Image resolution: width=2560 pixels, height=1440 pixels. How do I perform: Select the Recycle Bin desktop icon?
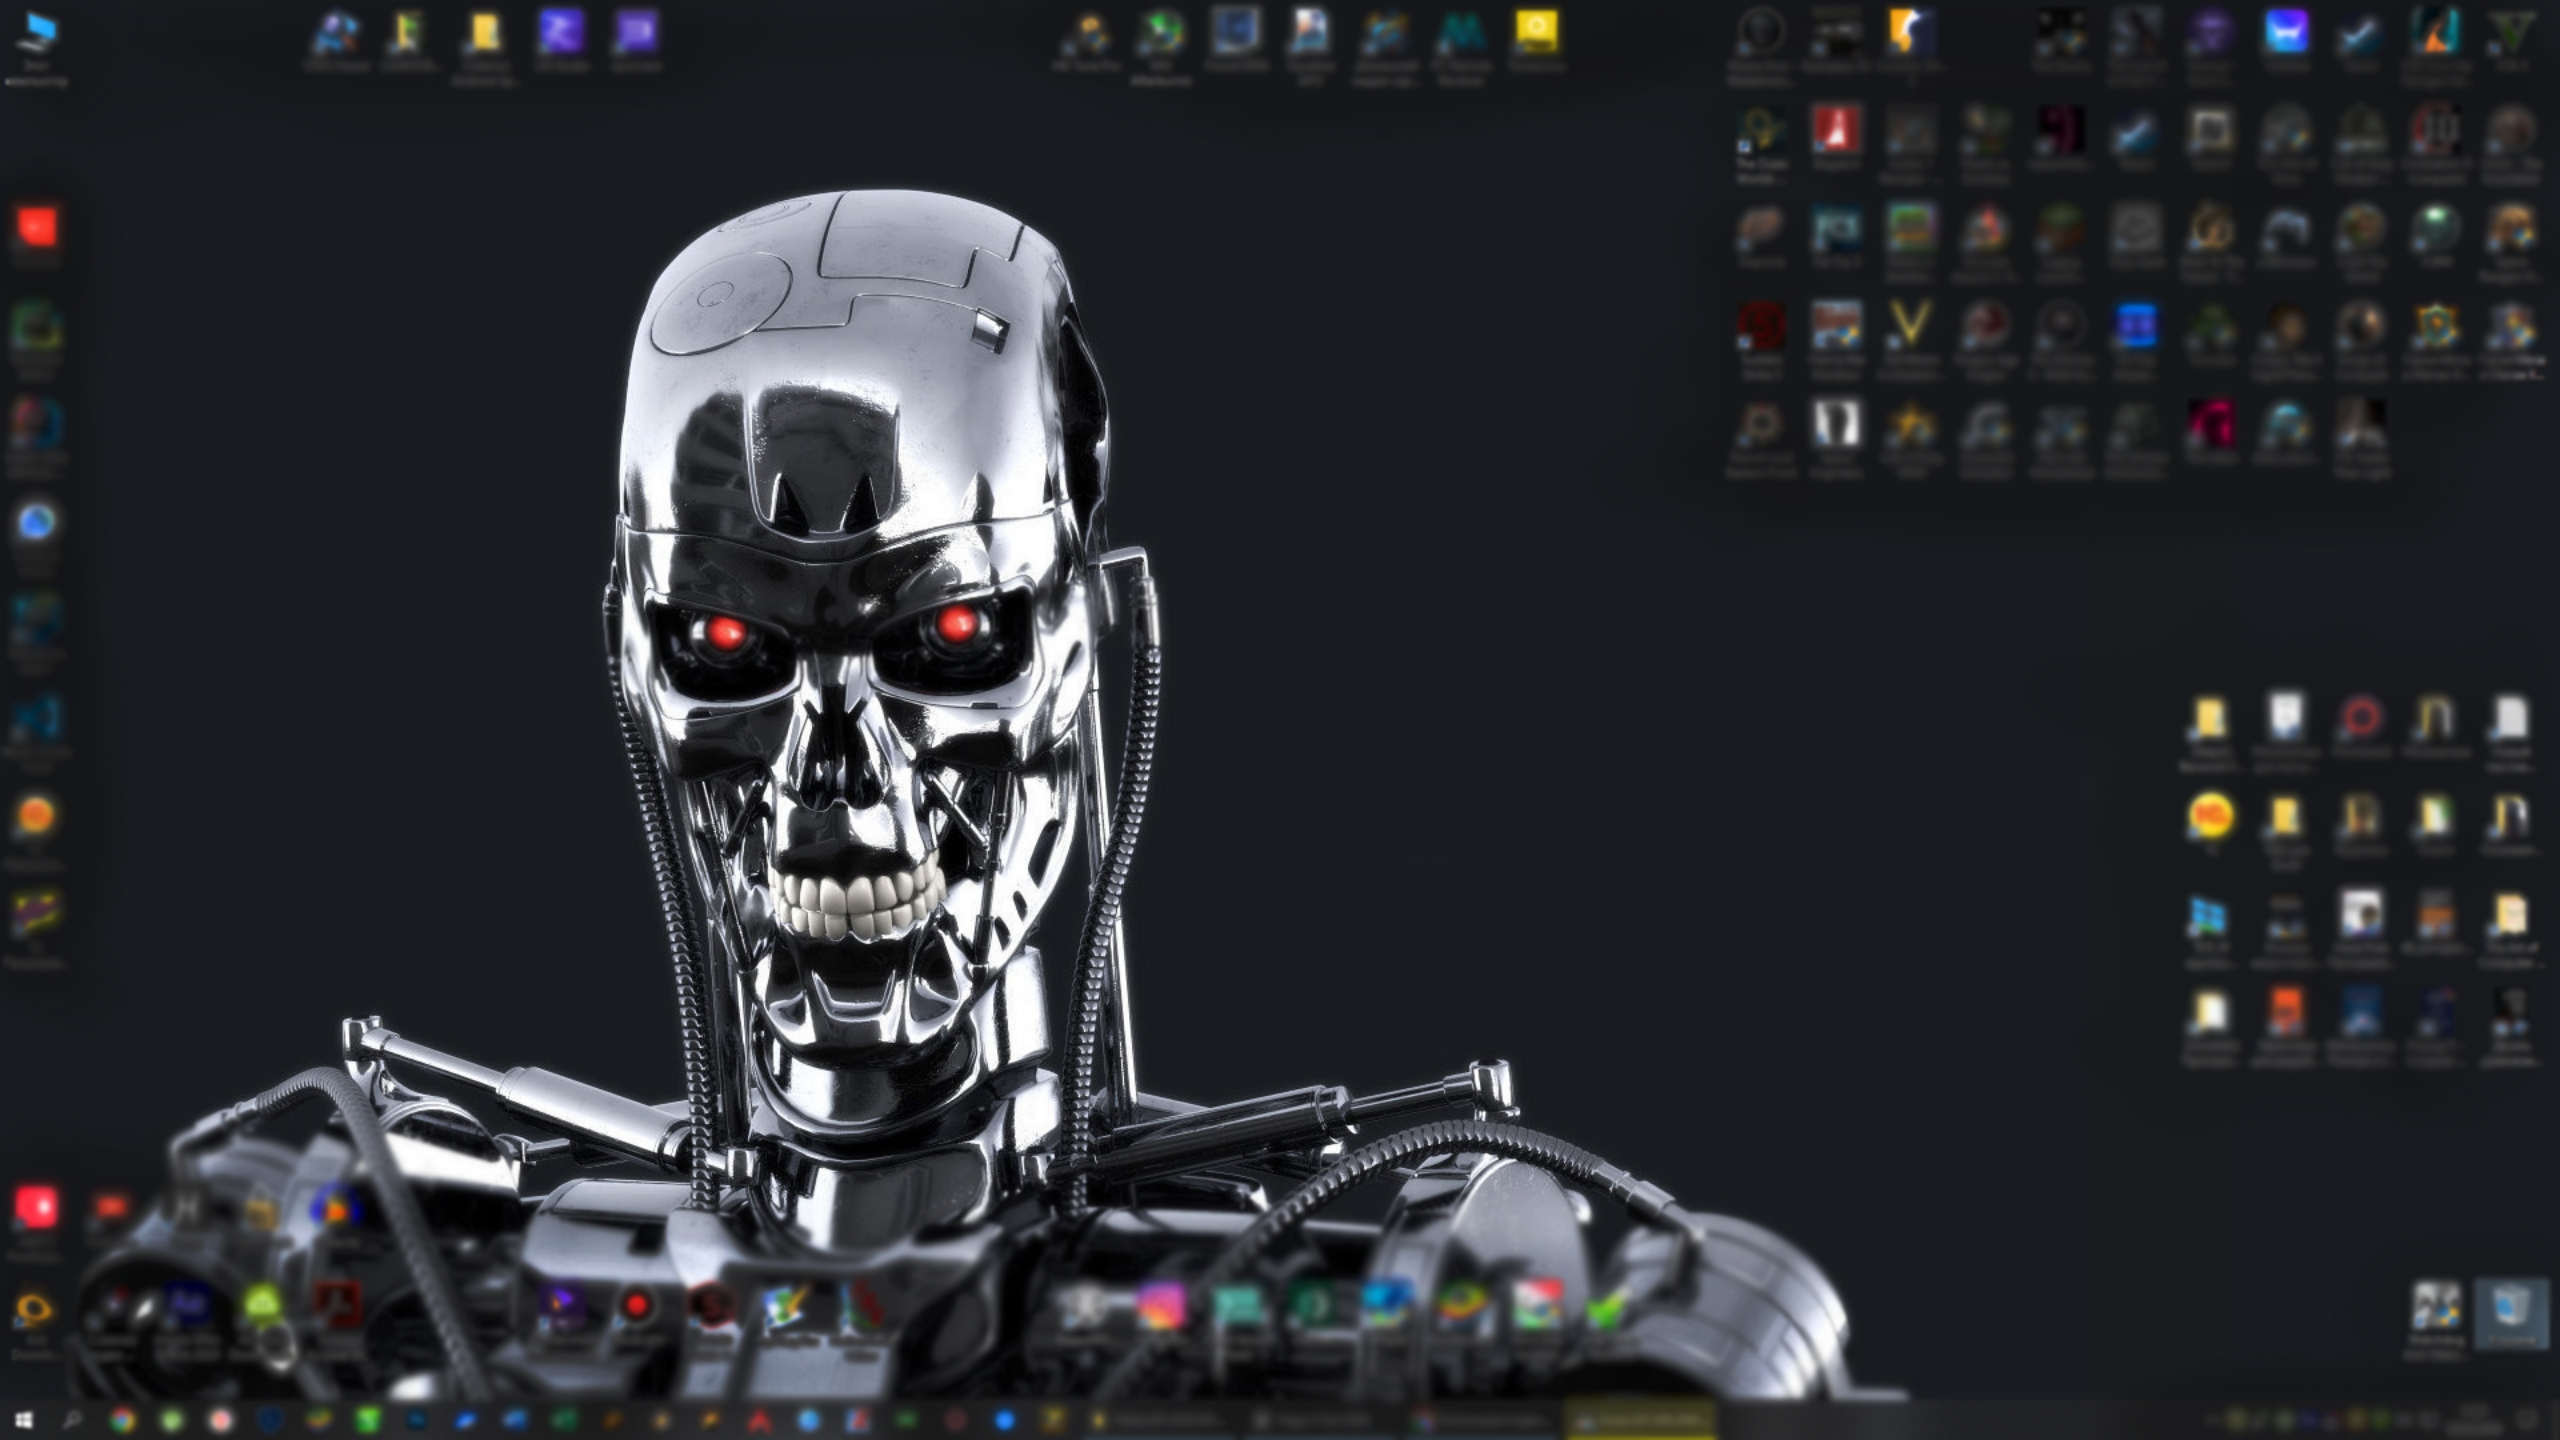coord(2511,1313)
